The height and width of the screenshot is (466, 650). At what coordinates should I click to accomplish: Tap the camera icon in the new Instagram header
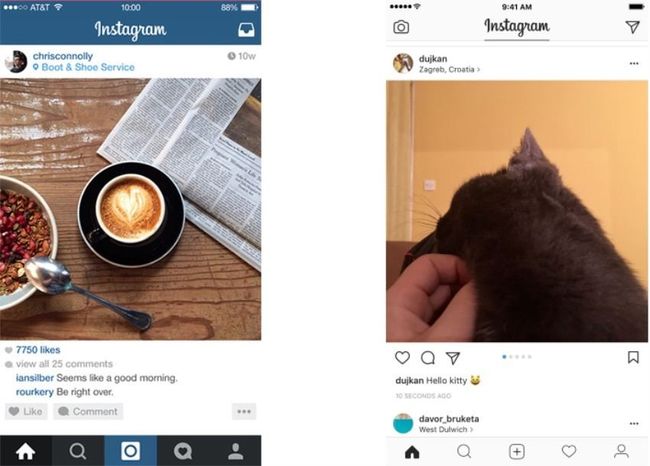tap(401, 27)
